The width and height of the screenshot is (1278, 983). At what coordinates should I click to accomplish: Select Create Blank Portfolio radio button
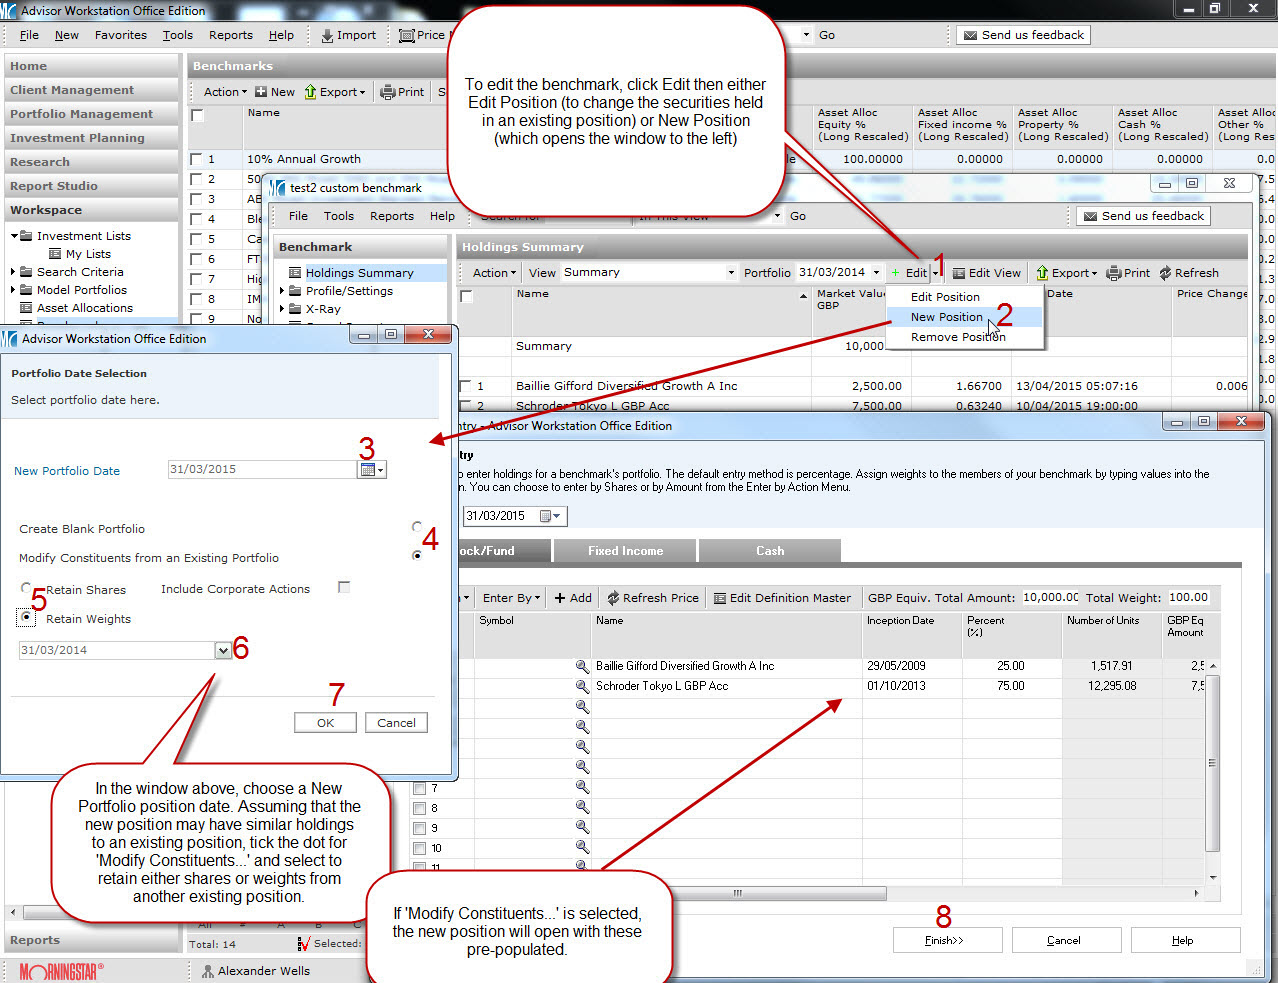click(x=417, y=526)
